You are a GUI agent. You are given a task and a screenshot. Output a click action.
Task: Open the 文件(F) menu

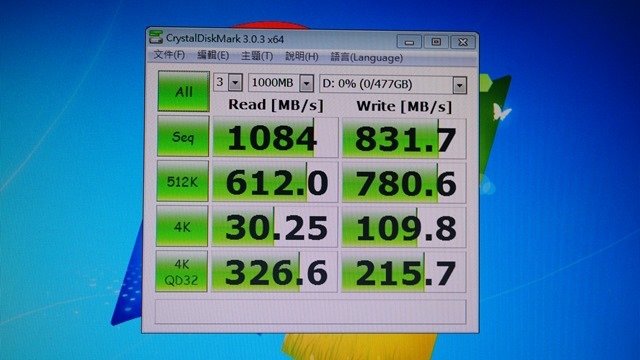[x=169, y=55]
